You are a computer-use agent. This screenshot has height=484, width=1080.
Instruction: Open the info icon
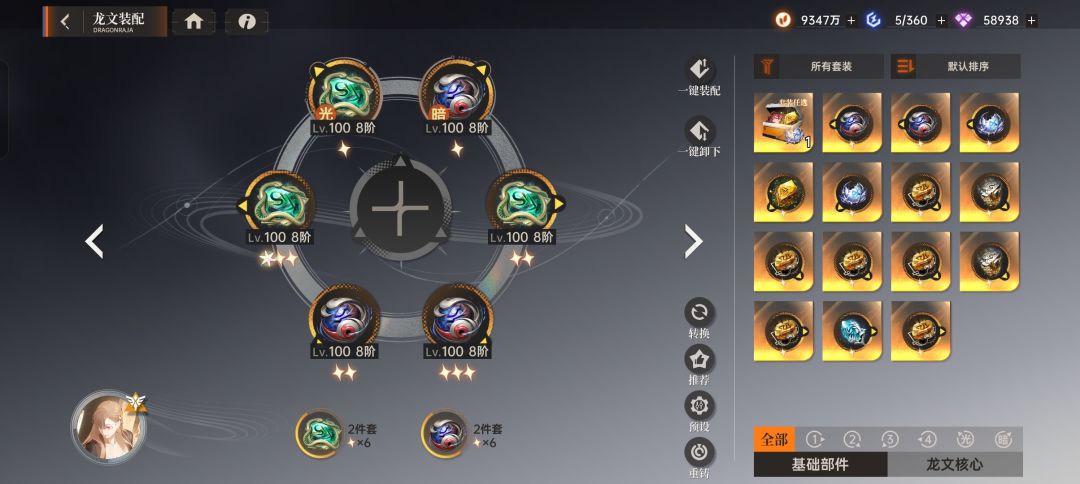[247, 21]
